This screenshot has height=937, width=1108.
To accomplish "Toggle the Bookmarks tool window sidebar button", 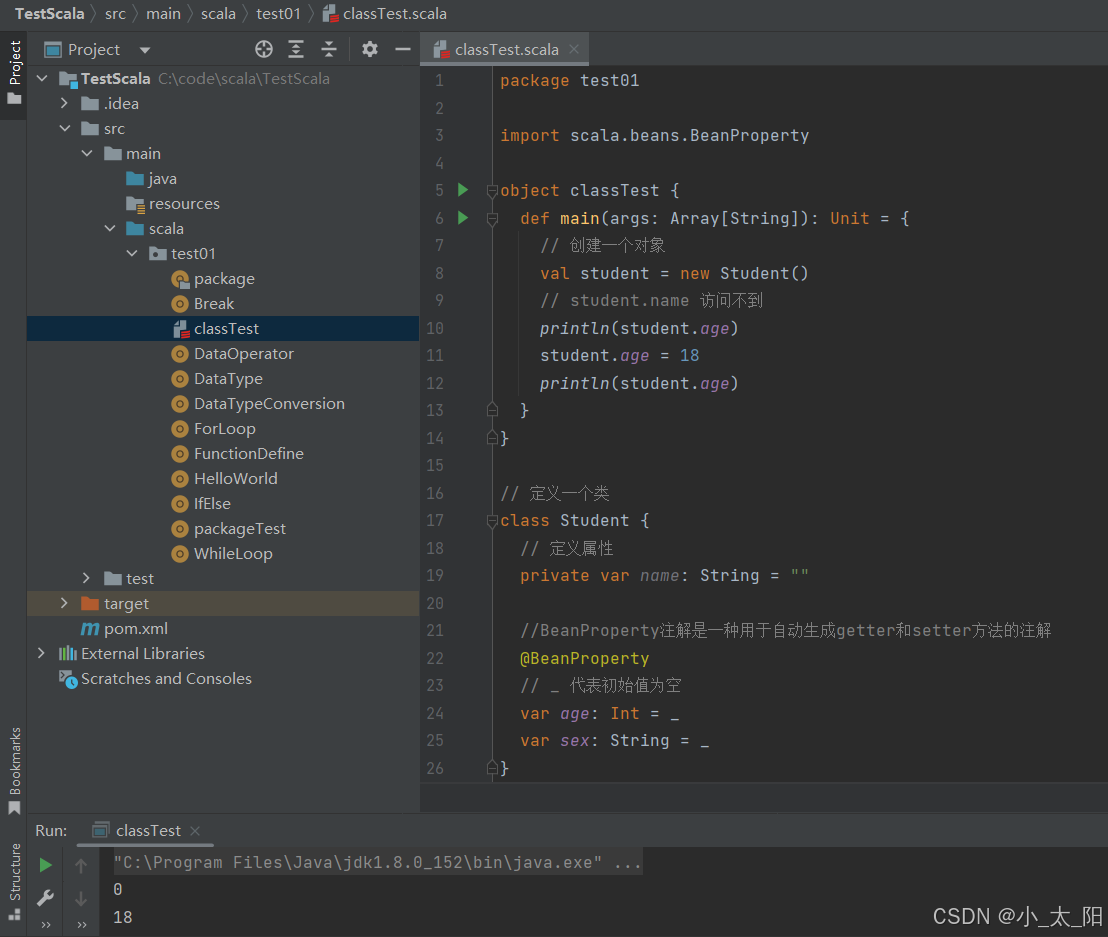I will [x=14, y=771].
